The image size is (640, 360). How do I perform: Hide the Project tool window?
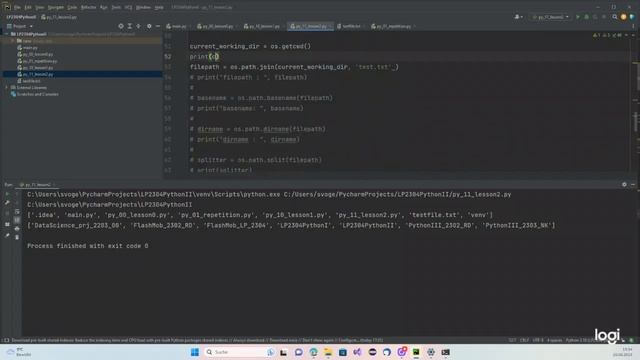(x=158, y=26)
